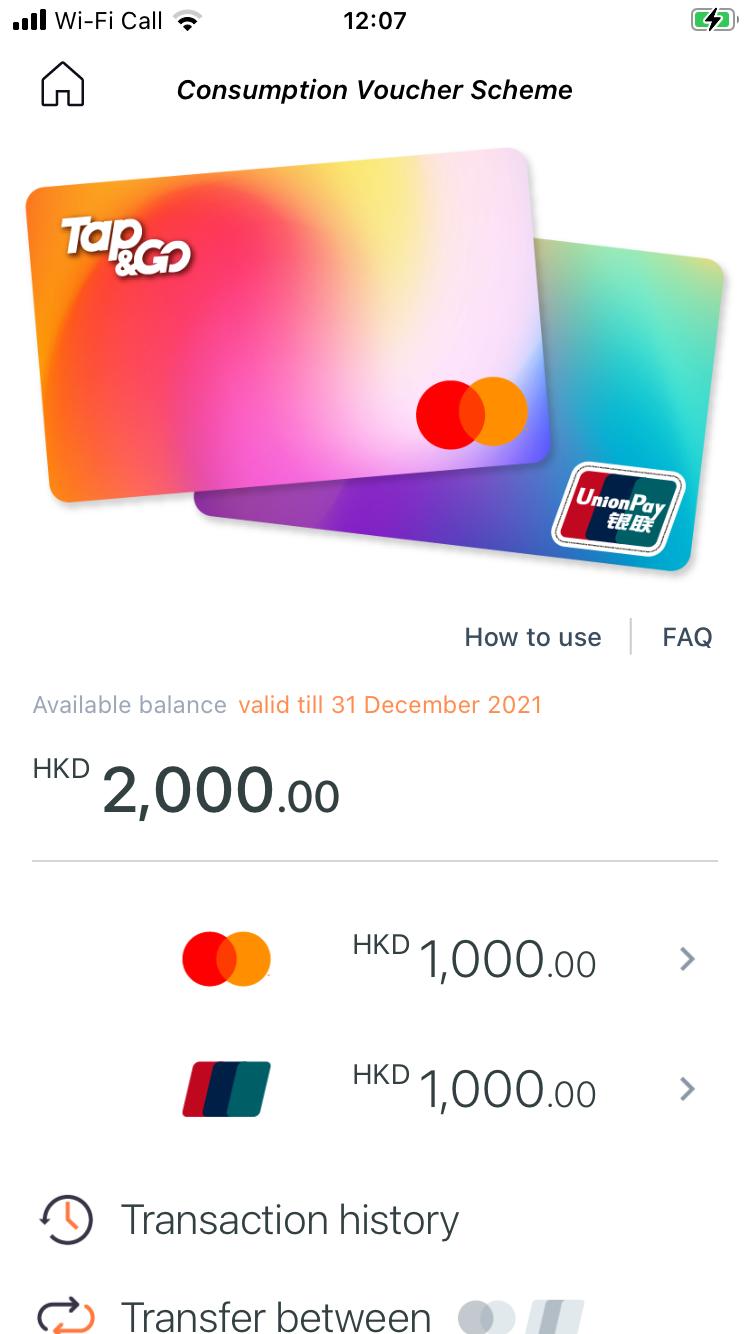Tap the Home icon

click(x=62, y=86)
